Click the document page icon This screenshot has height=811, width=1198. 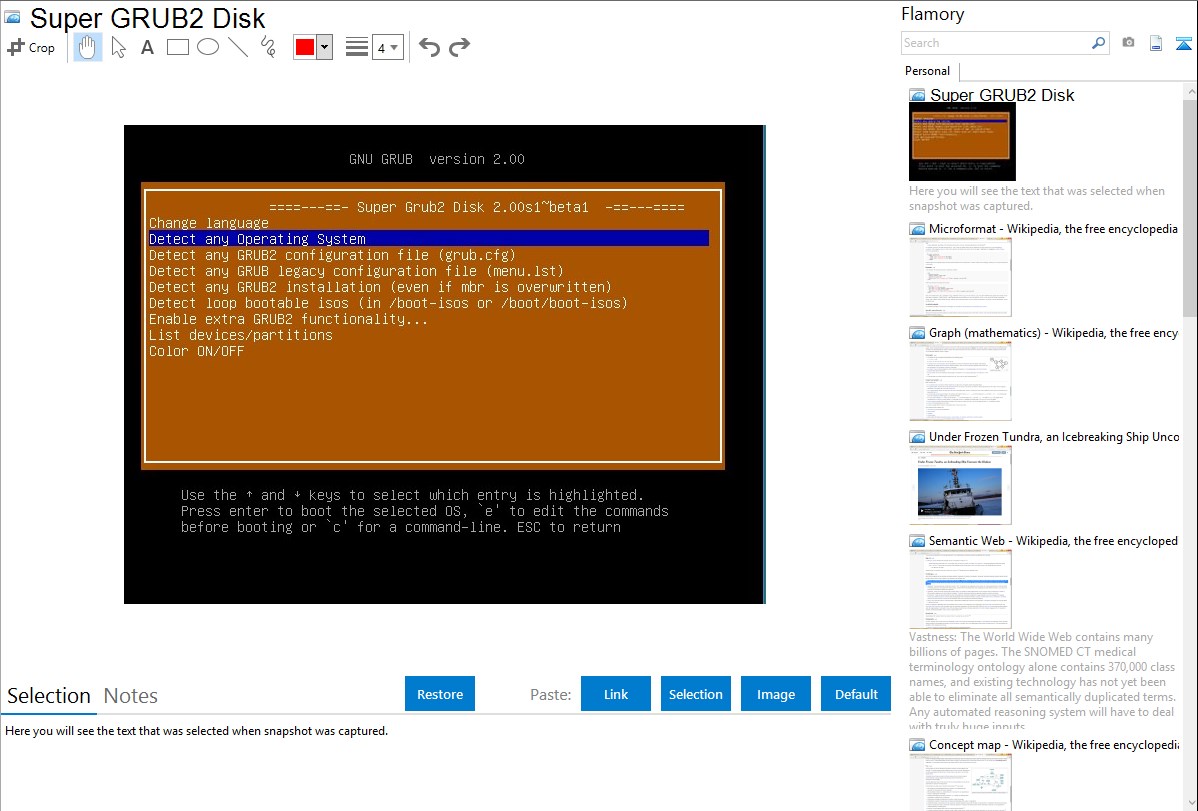pos(1156,43)
